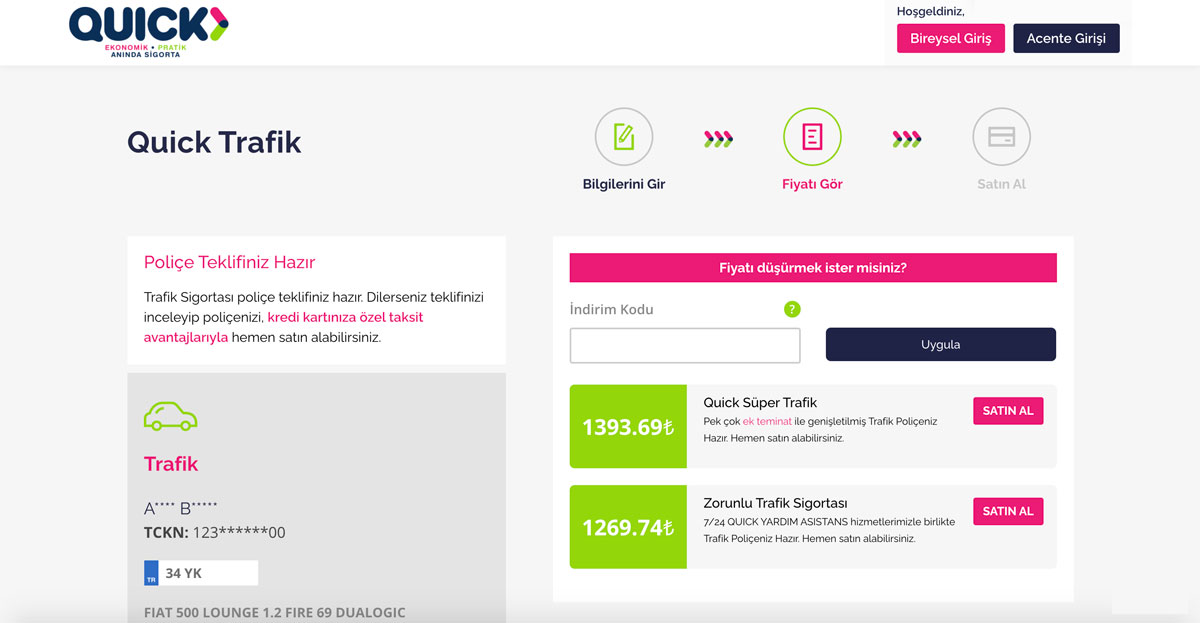Click the masked name A**** B*****
The image size is (1200, 623).
pos(180,508)
